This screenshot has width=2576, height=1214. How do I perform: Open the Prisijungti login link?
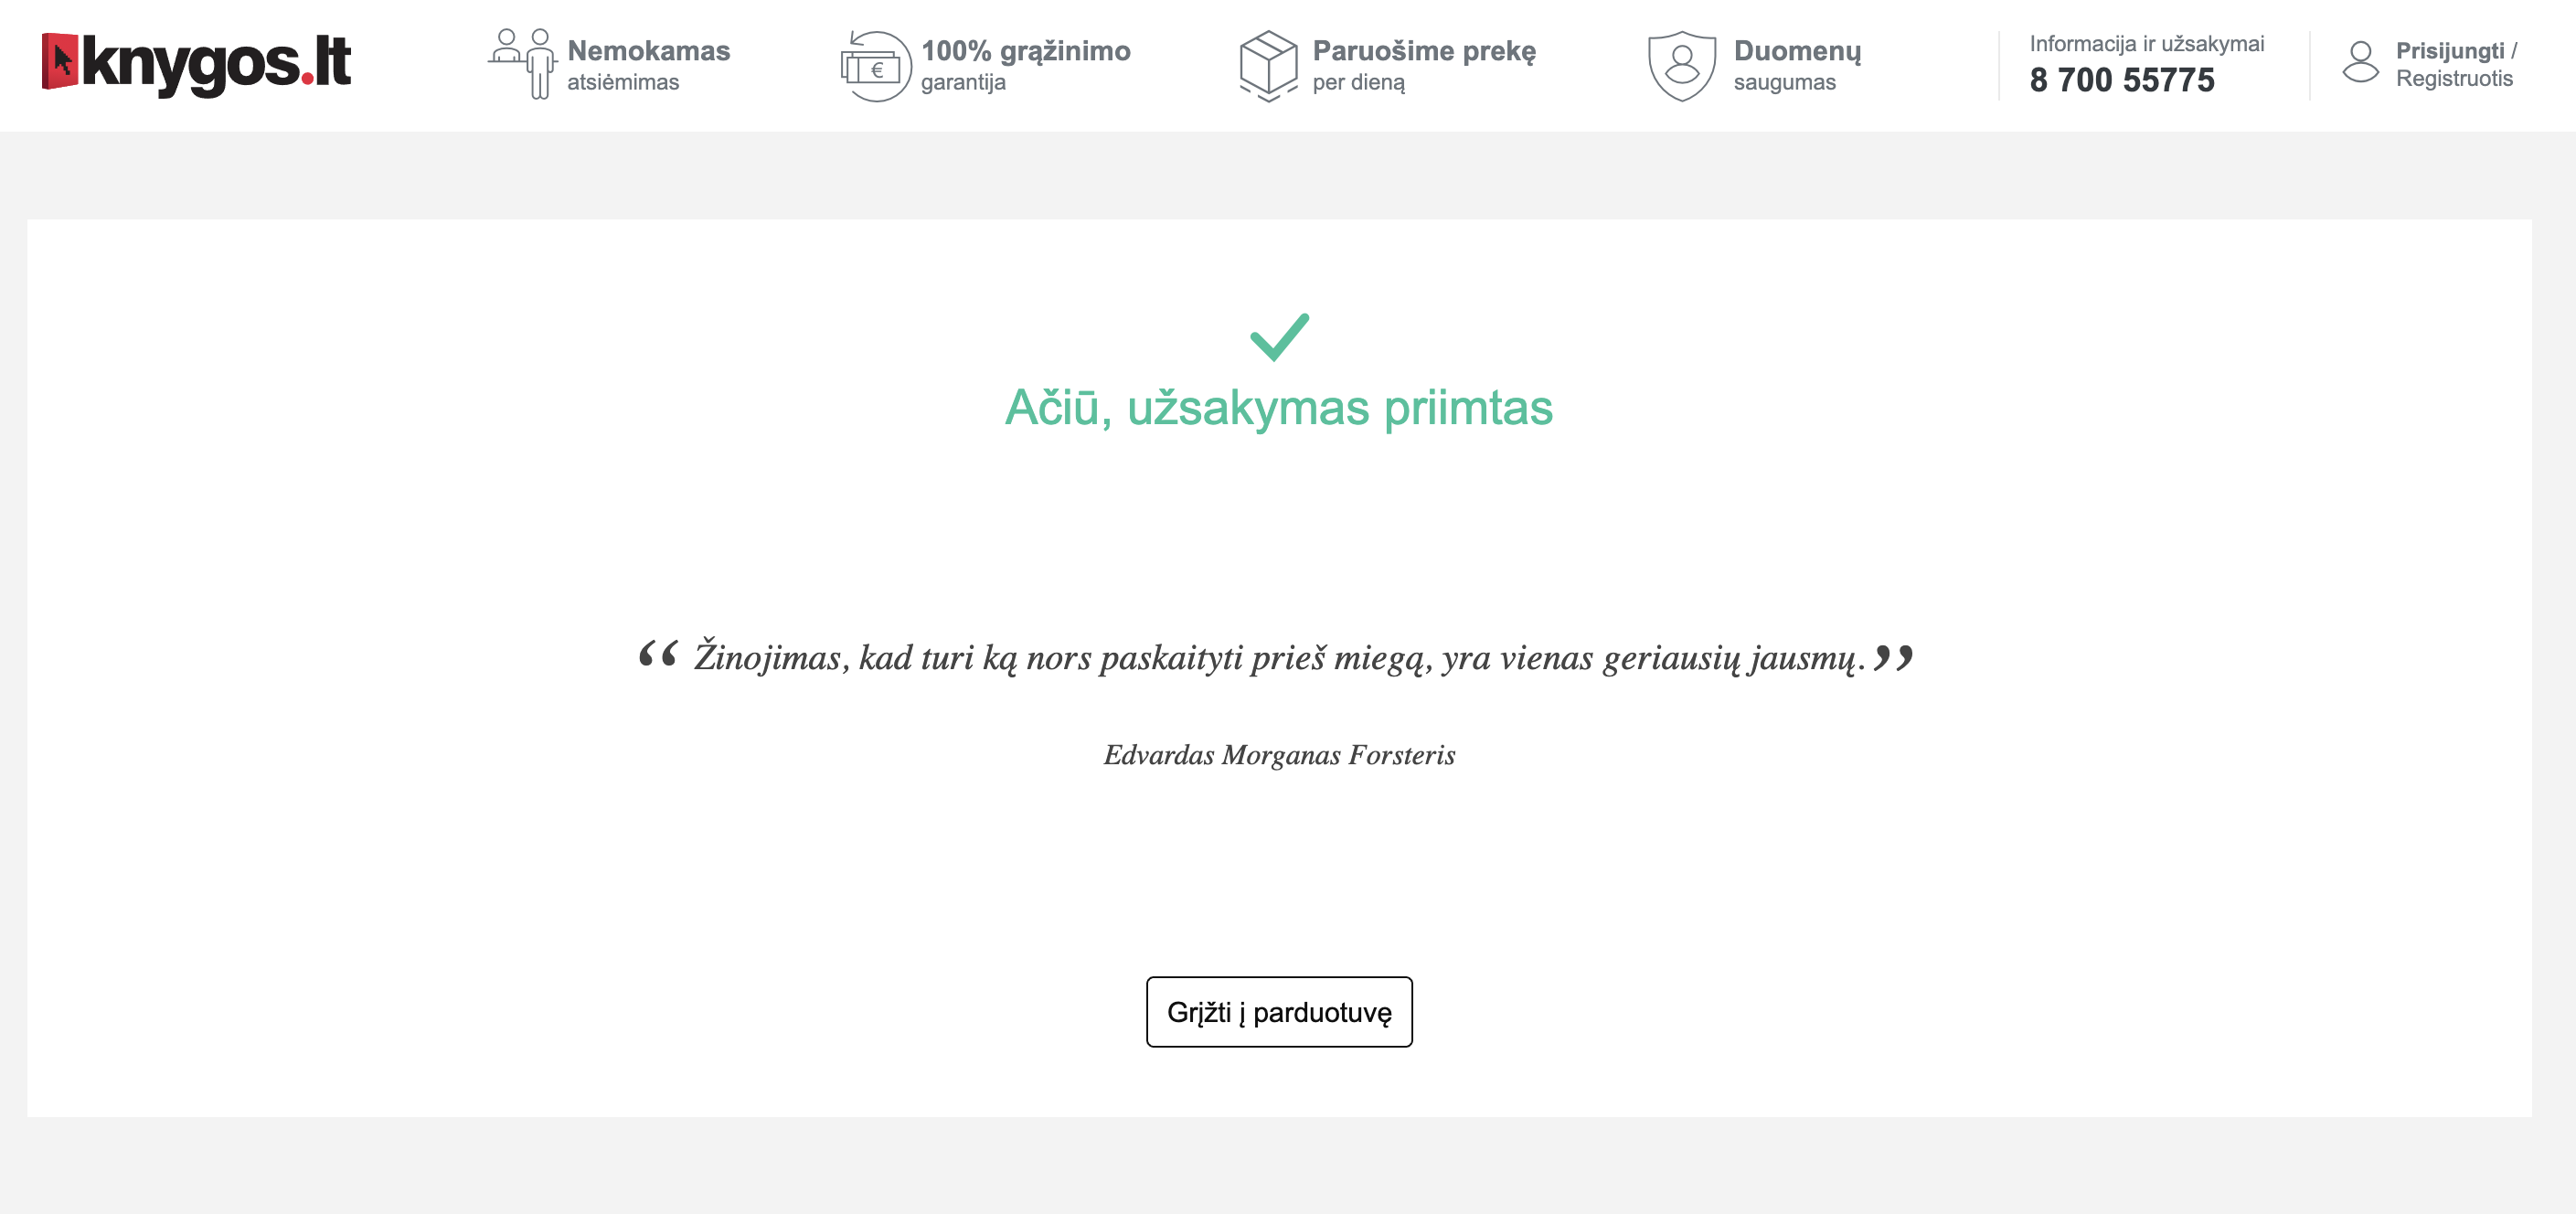pos(2449,50)
